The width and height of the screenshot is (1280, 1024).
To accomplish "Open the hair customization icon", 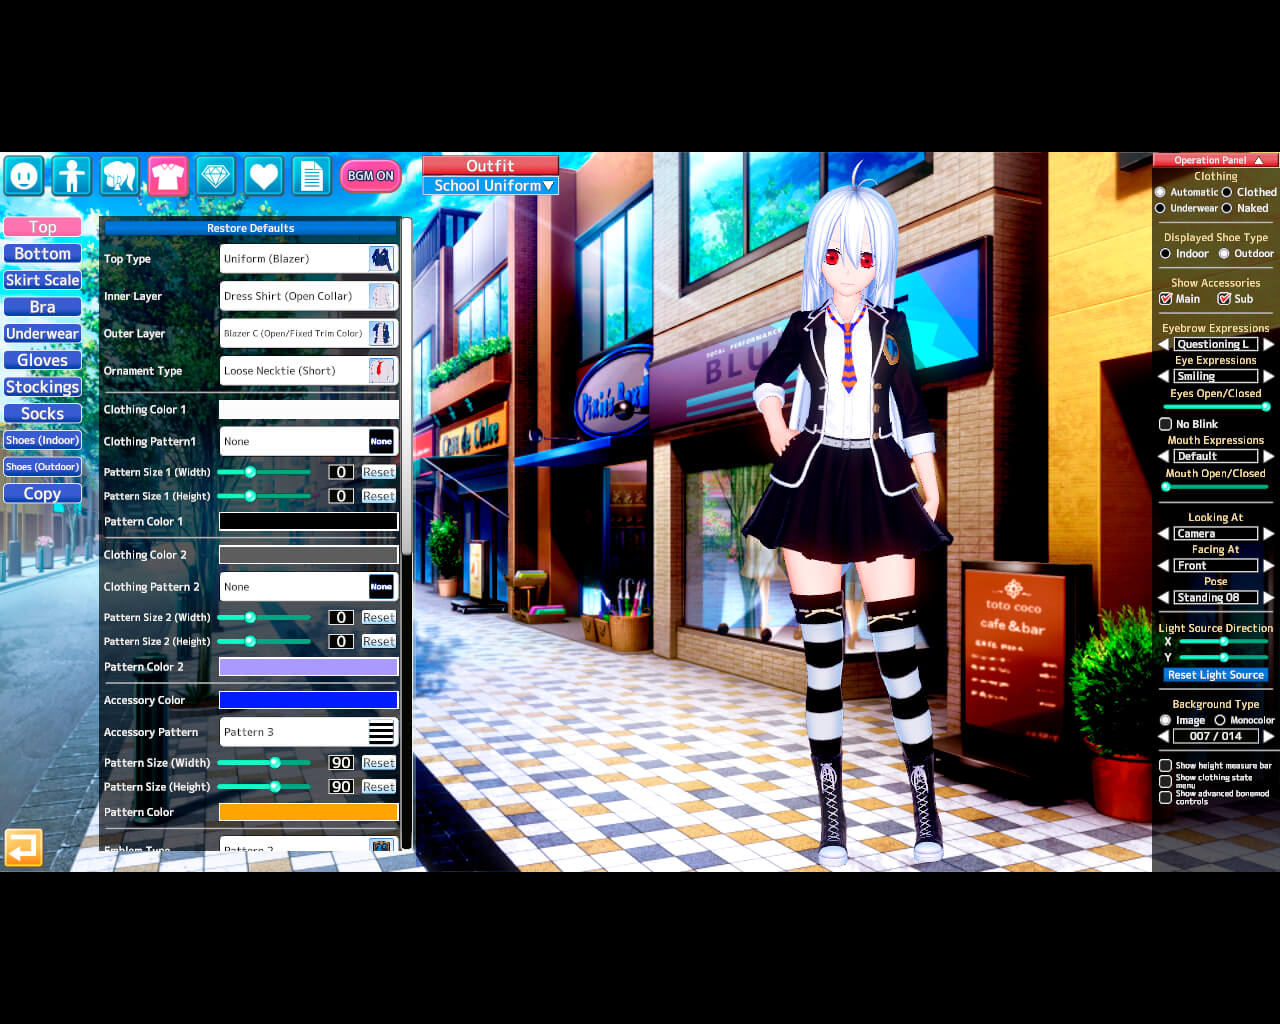I will tap(120, 176).
